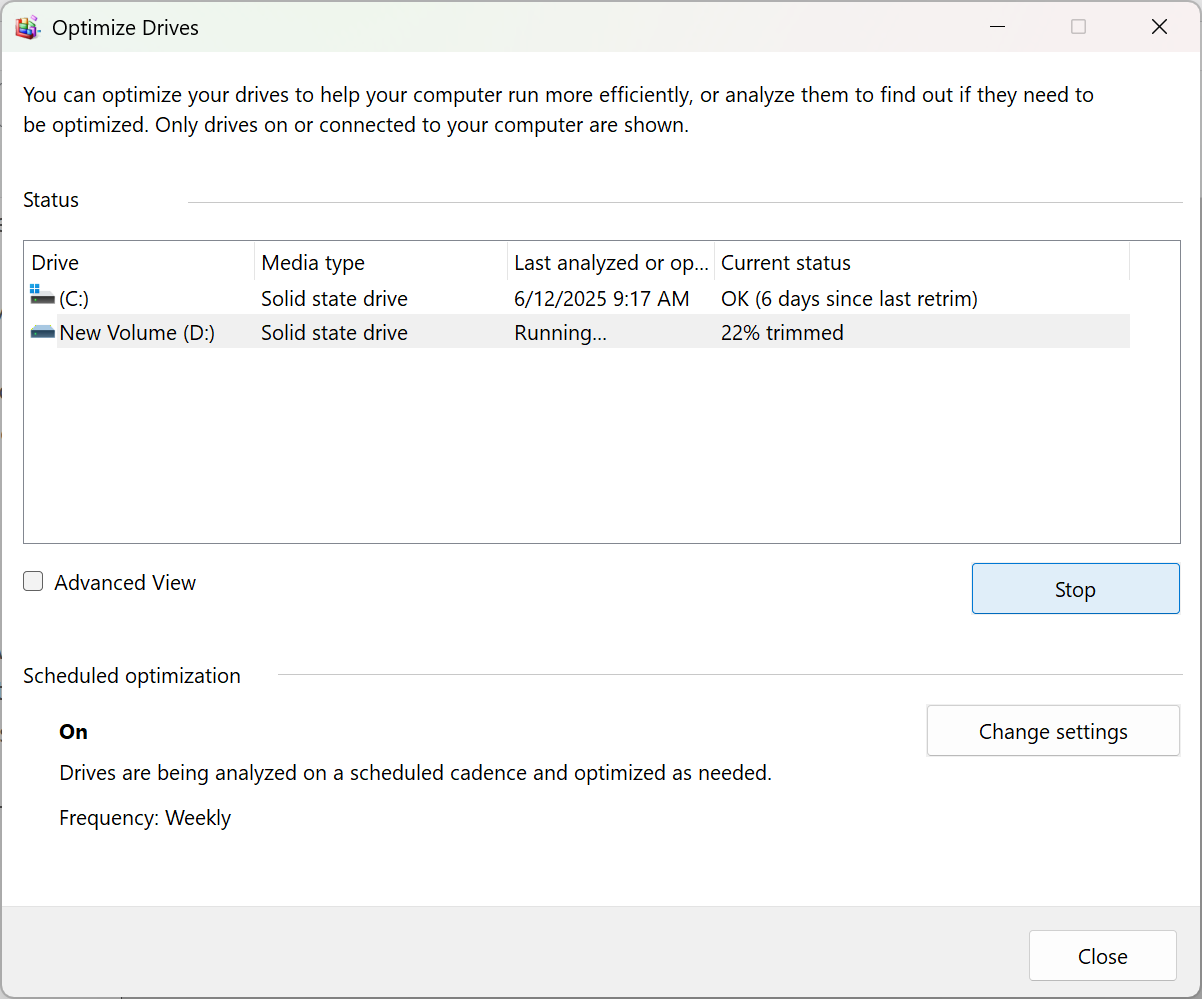Click C: drive's Solid state drive cell
This screenshot has height=999, width=1202.
click(334, 298)
